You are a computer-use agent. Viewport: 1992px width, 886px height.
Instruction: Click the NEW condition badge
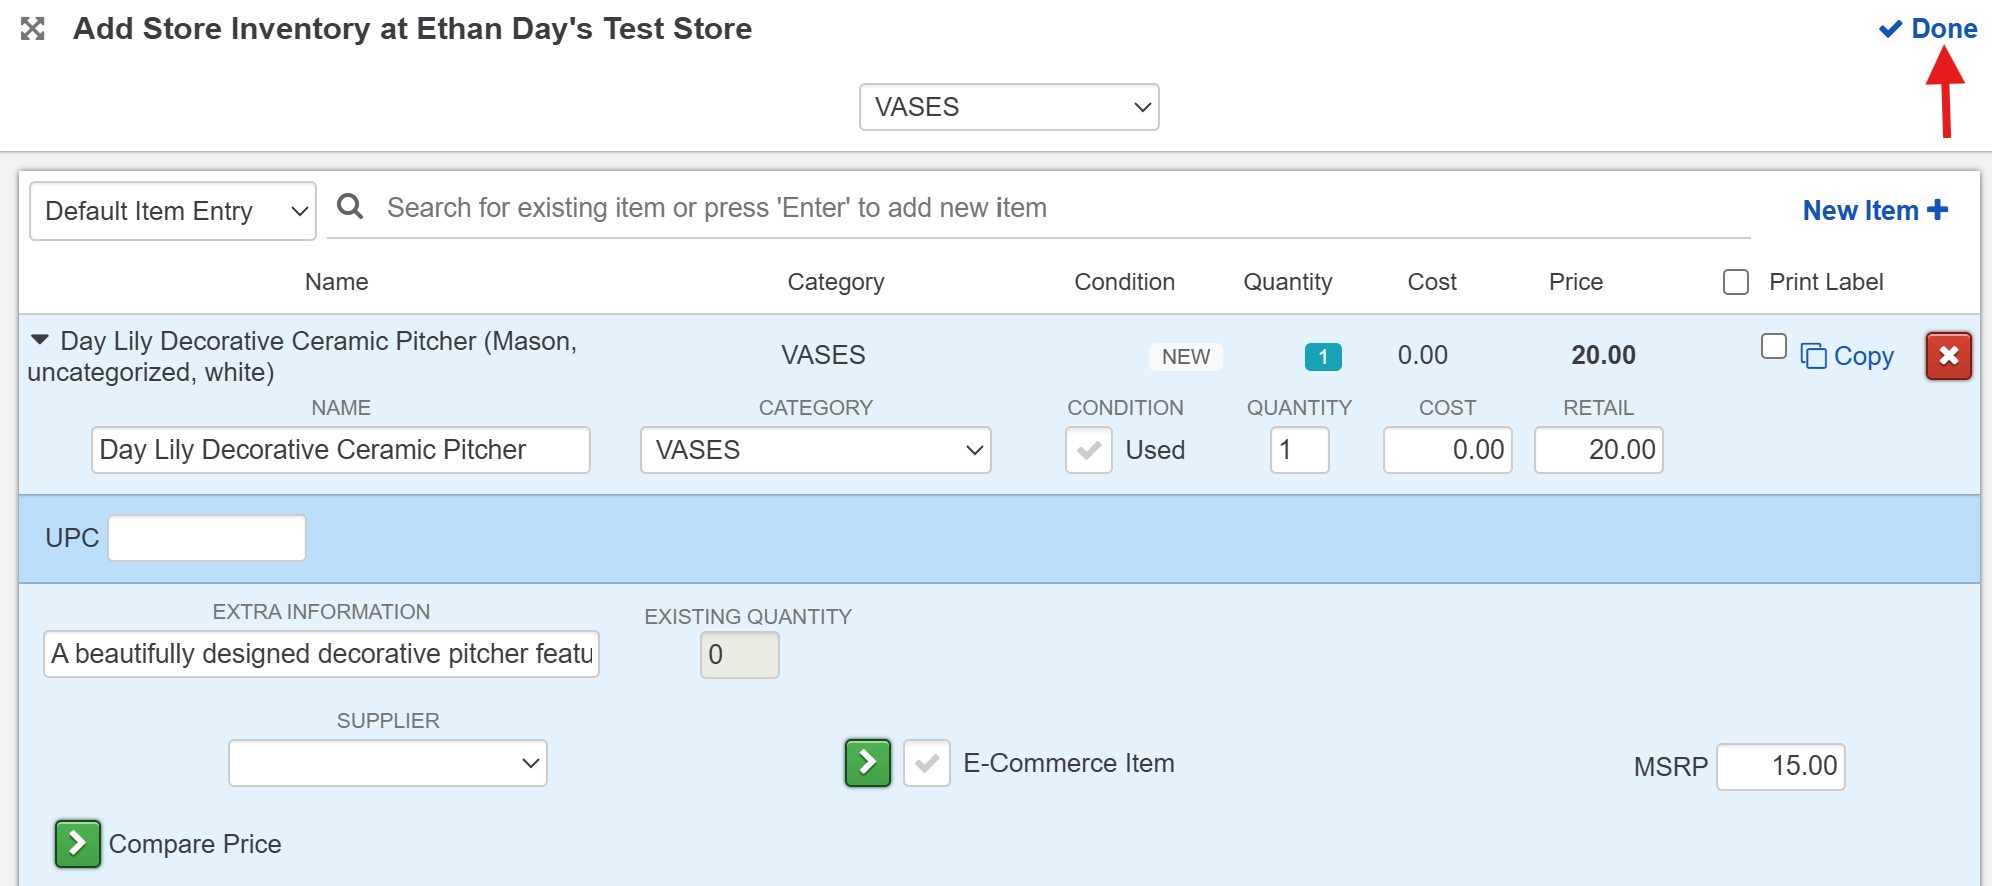coord(1185,357)
